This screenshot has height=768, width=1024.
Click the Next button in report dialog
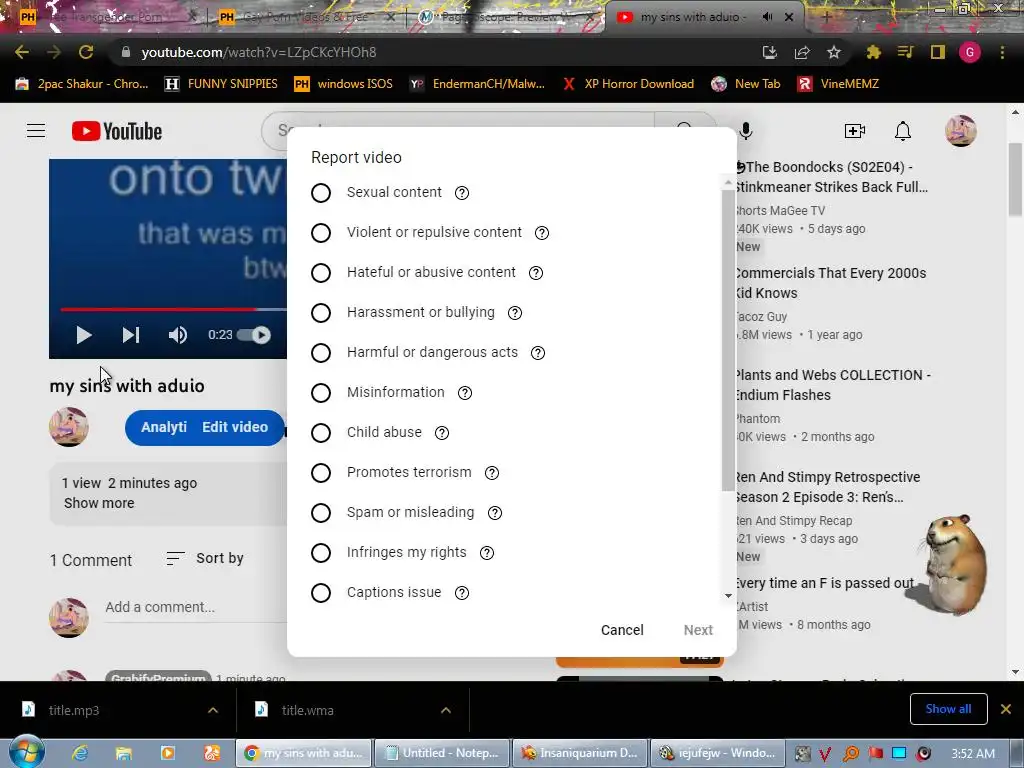coord(697,630)
